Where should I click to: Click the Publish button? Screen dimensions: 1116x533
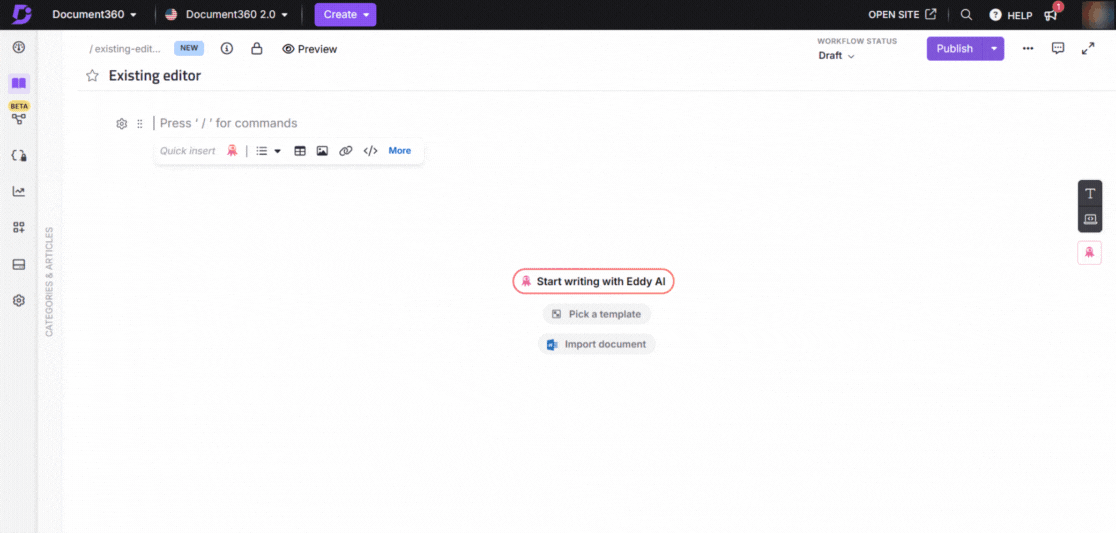point(954,48)
